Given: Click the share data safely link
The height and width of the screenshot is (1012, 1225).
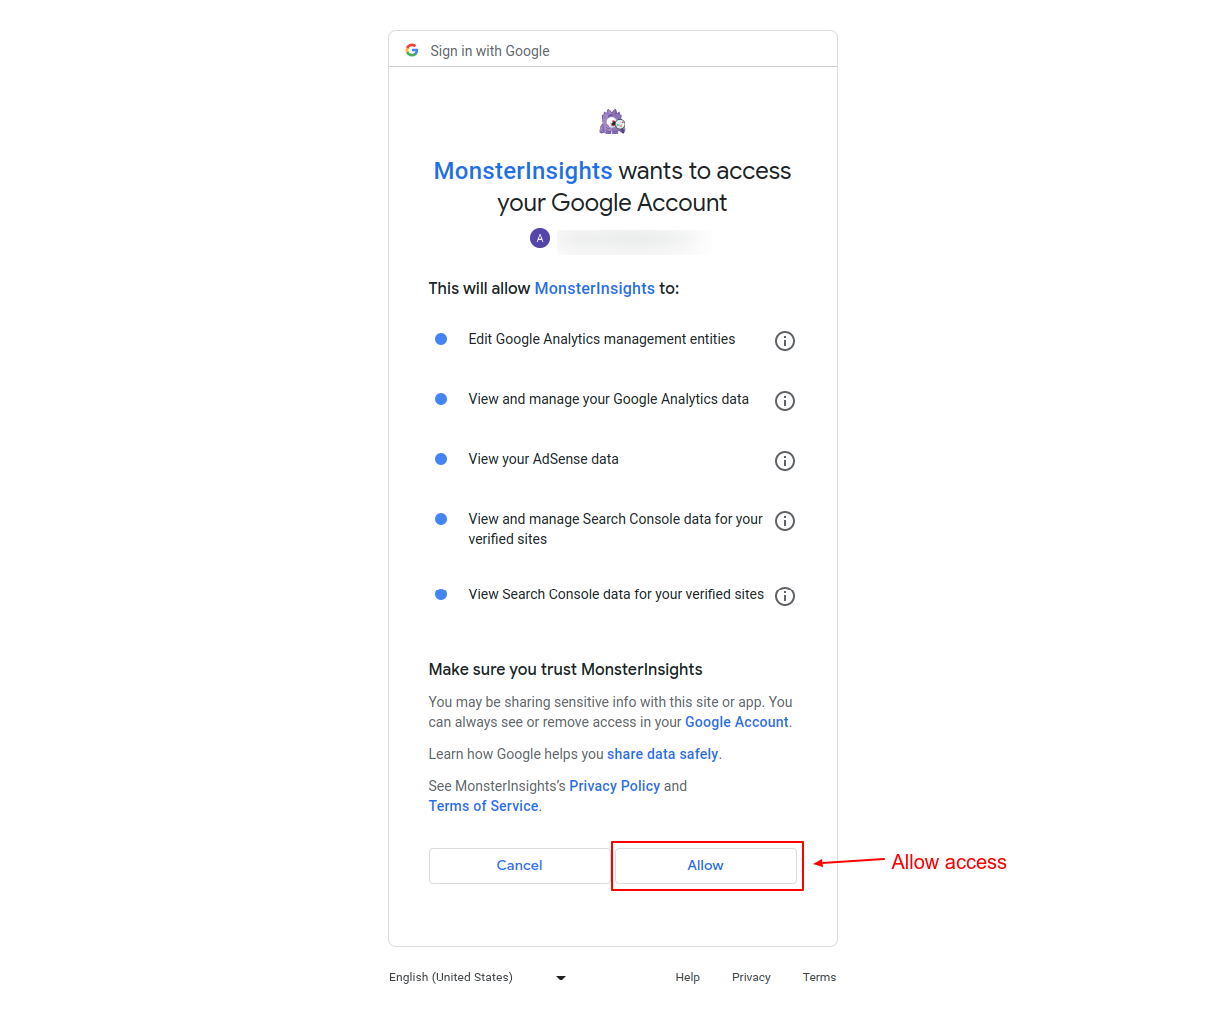Looking at the screenshot, I should 662,753.
